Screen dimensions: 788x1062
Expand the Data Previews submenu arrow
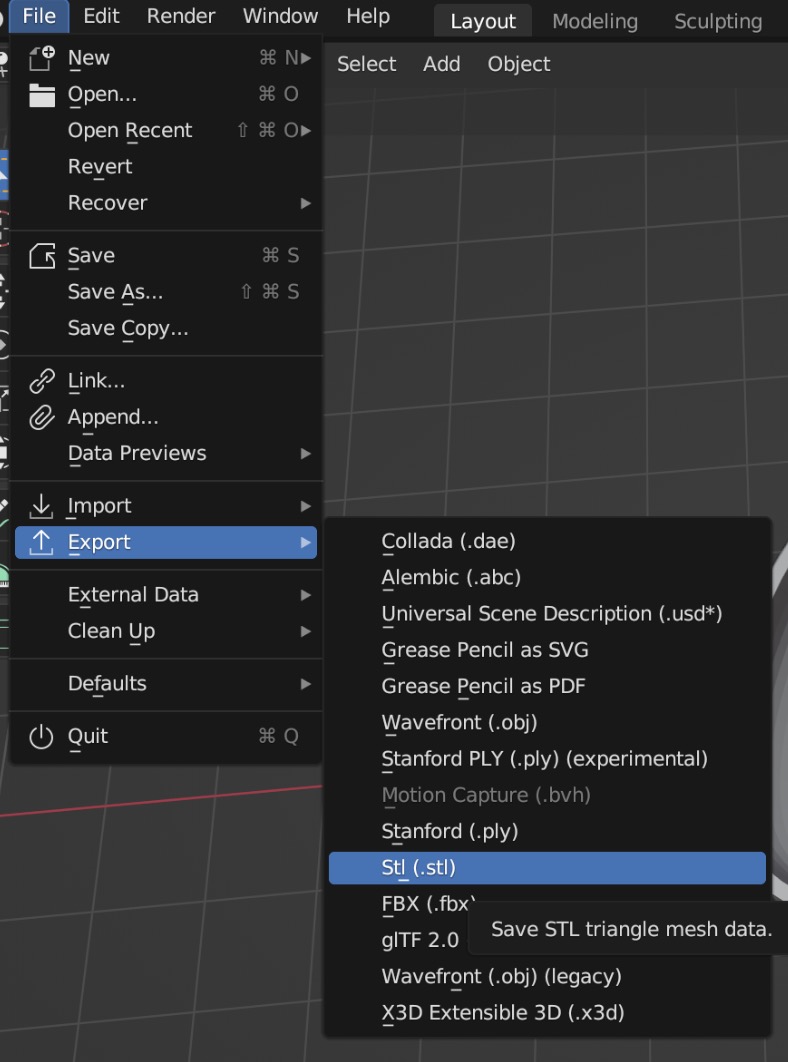(x=306, y=454)
